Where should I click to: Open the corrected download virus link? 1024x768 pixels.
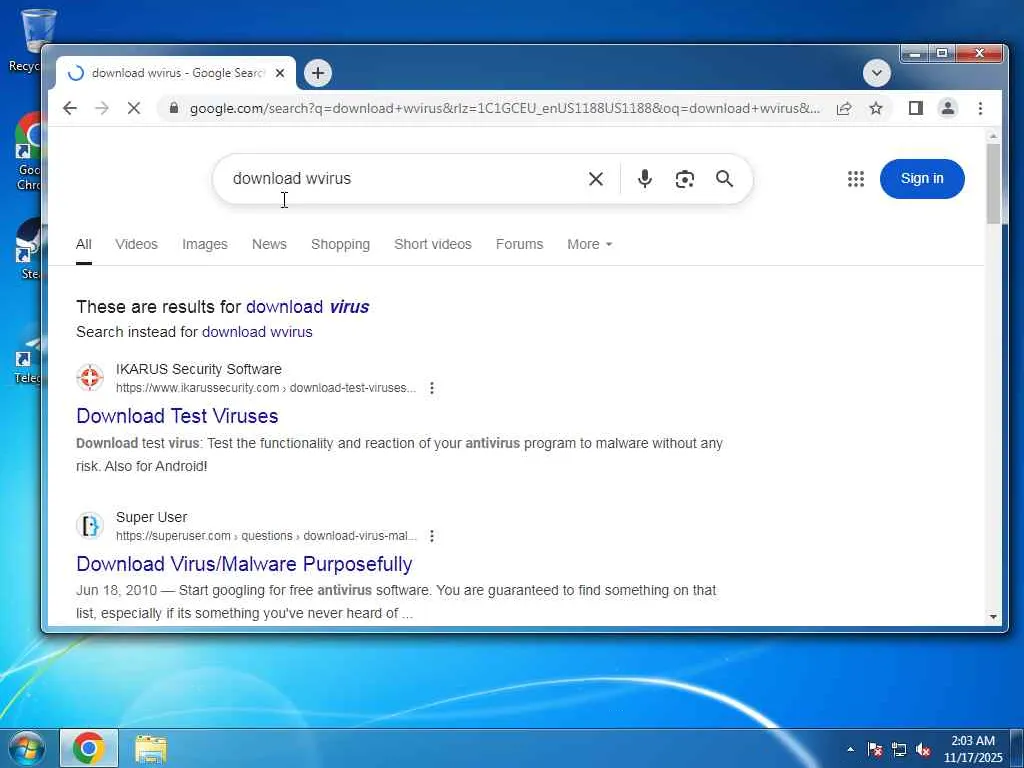pos(308,307)
